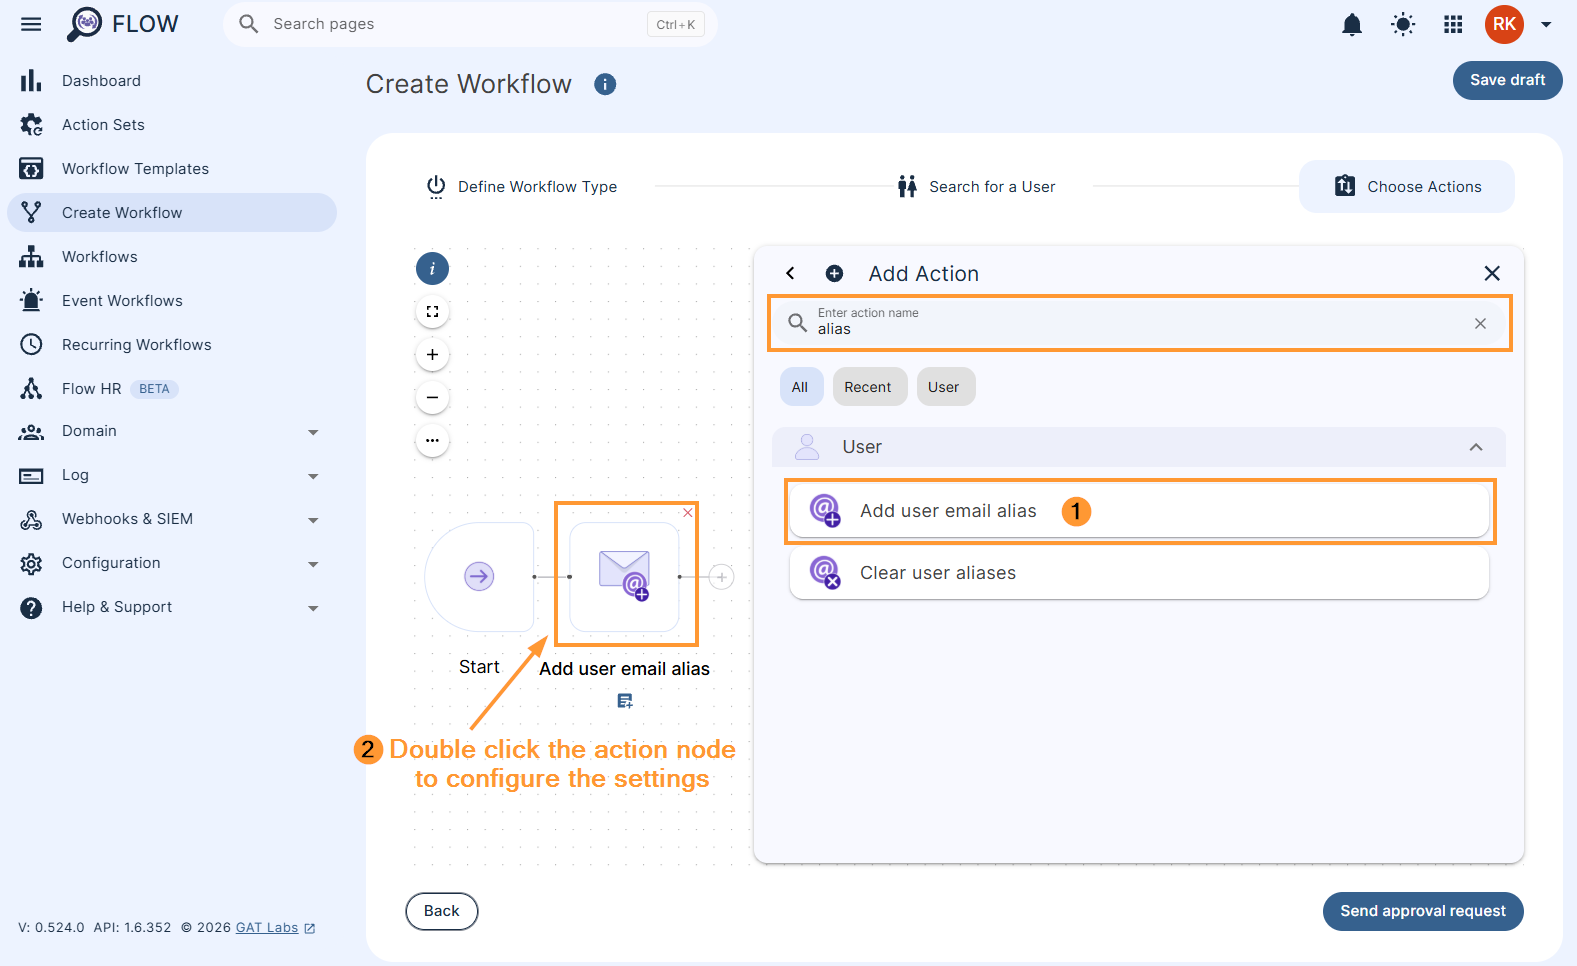The image size is (1577, 966).
Task: Click the Dashboard bar chart icon
Action: pos(31,80)
